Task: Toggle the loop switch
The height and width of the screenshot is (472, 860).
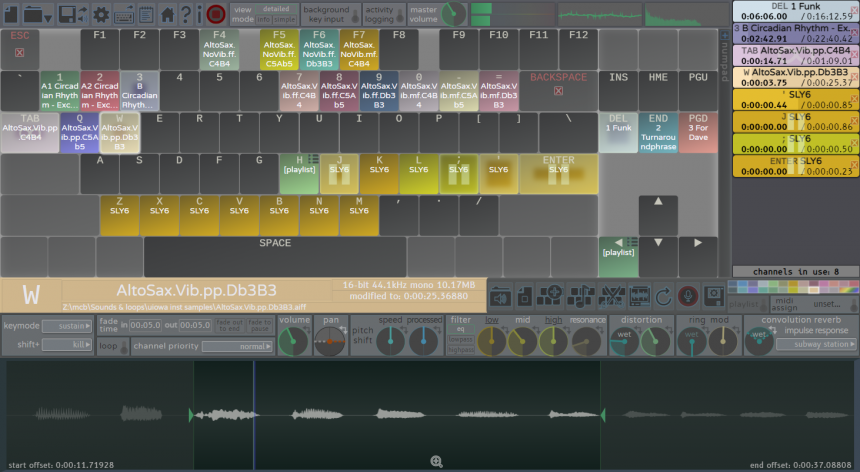Action: (x=124, y=346)
